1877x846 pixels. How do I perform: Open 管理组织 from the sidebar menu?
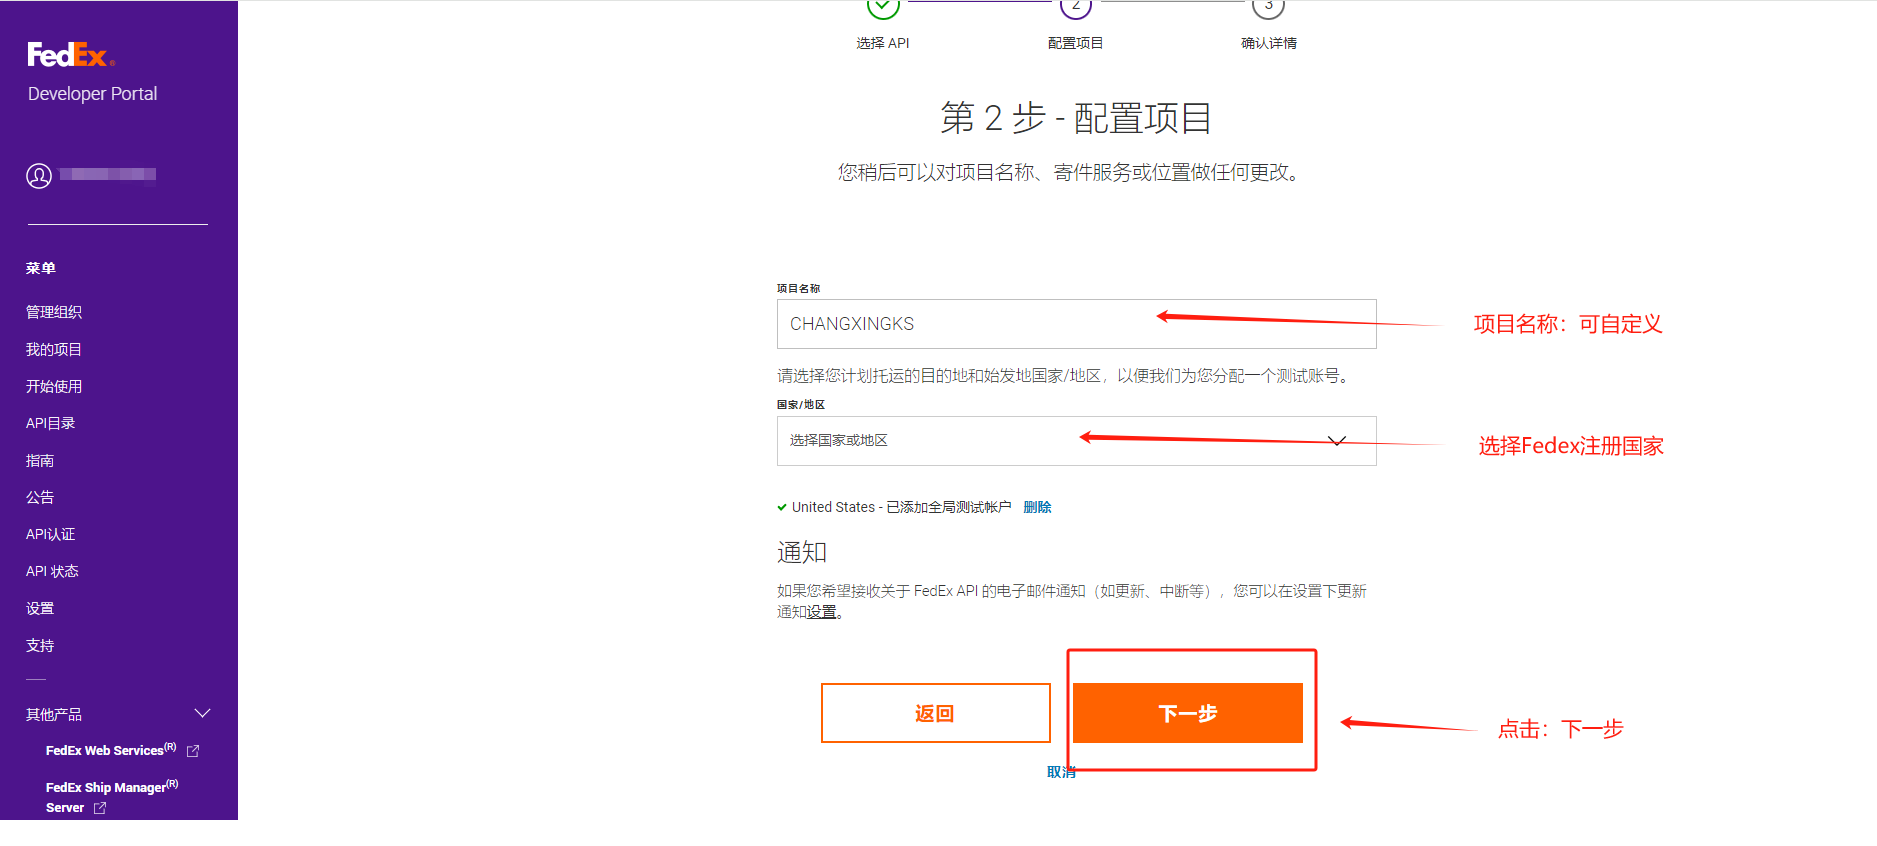pos(54,313)
